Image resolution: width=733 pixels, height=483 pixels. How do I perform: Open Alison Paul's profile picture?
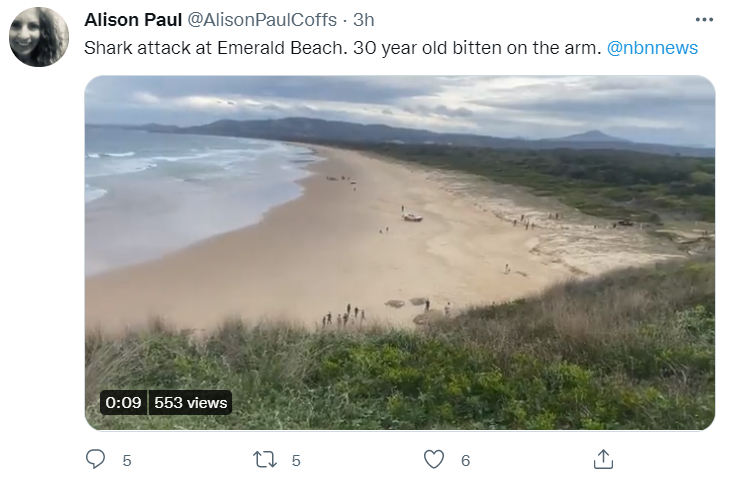click(x=39, y=37)
